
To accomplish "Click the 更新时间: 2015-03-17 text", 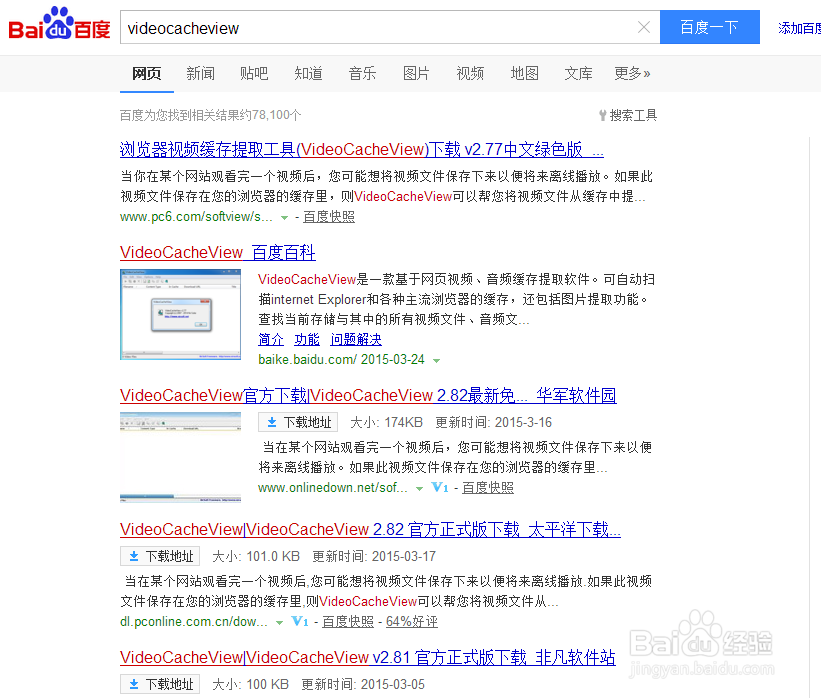I will (x=374, y=557).
